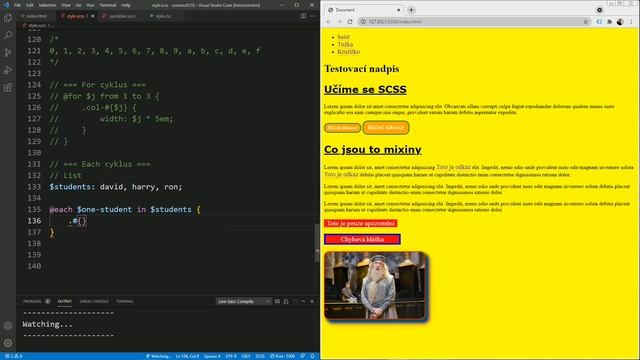Open the File menu

[x=17, y=5]
